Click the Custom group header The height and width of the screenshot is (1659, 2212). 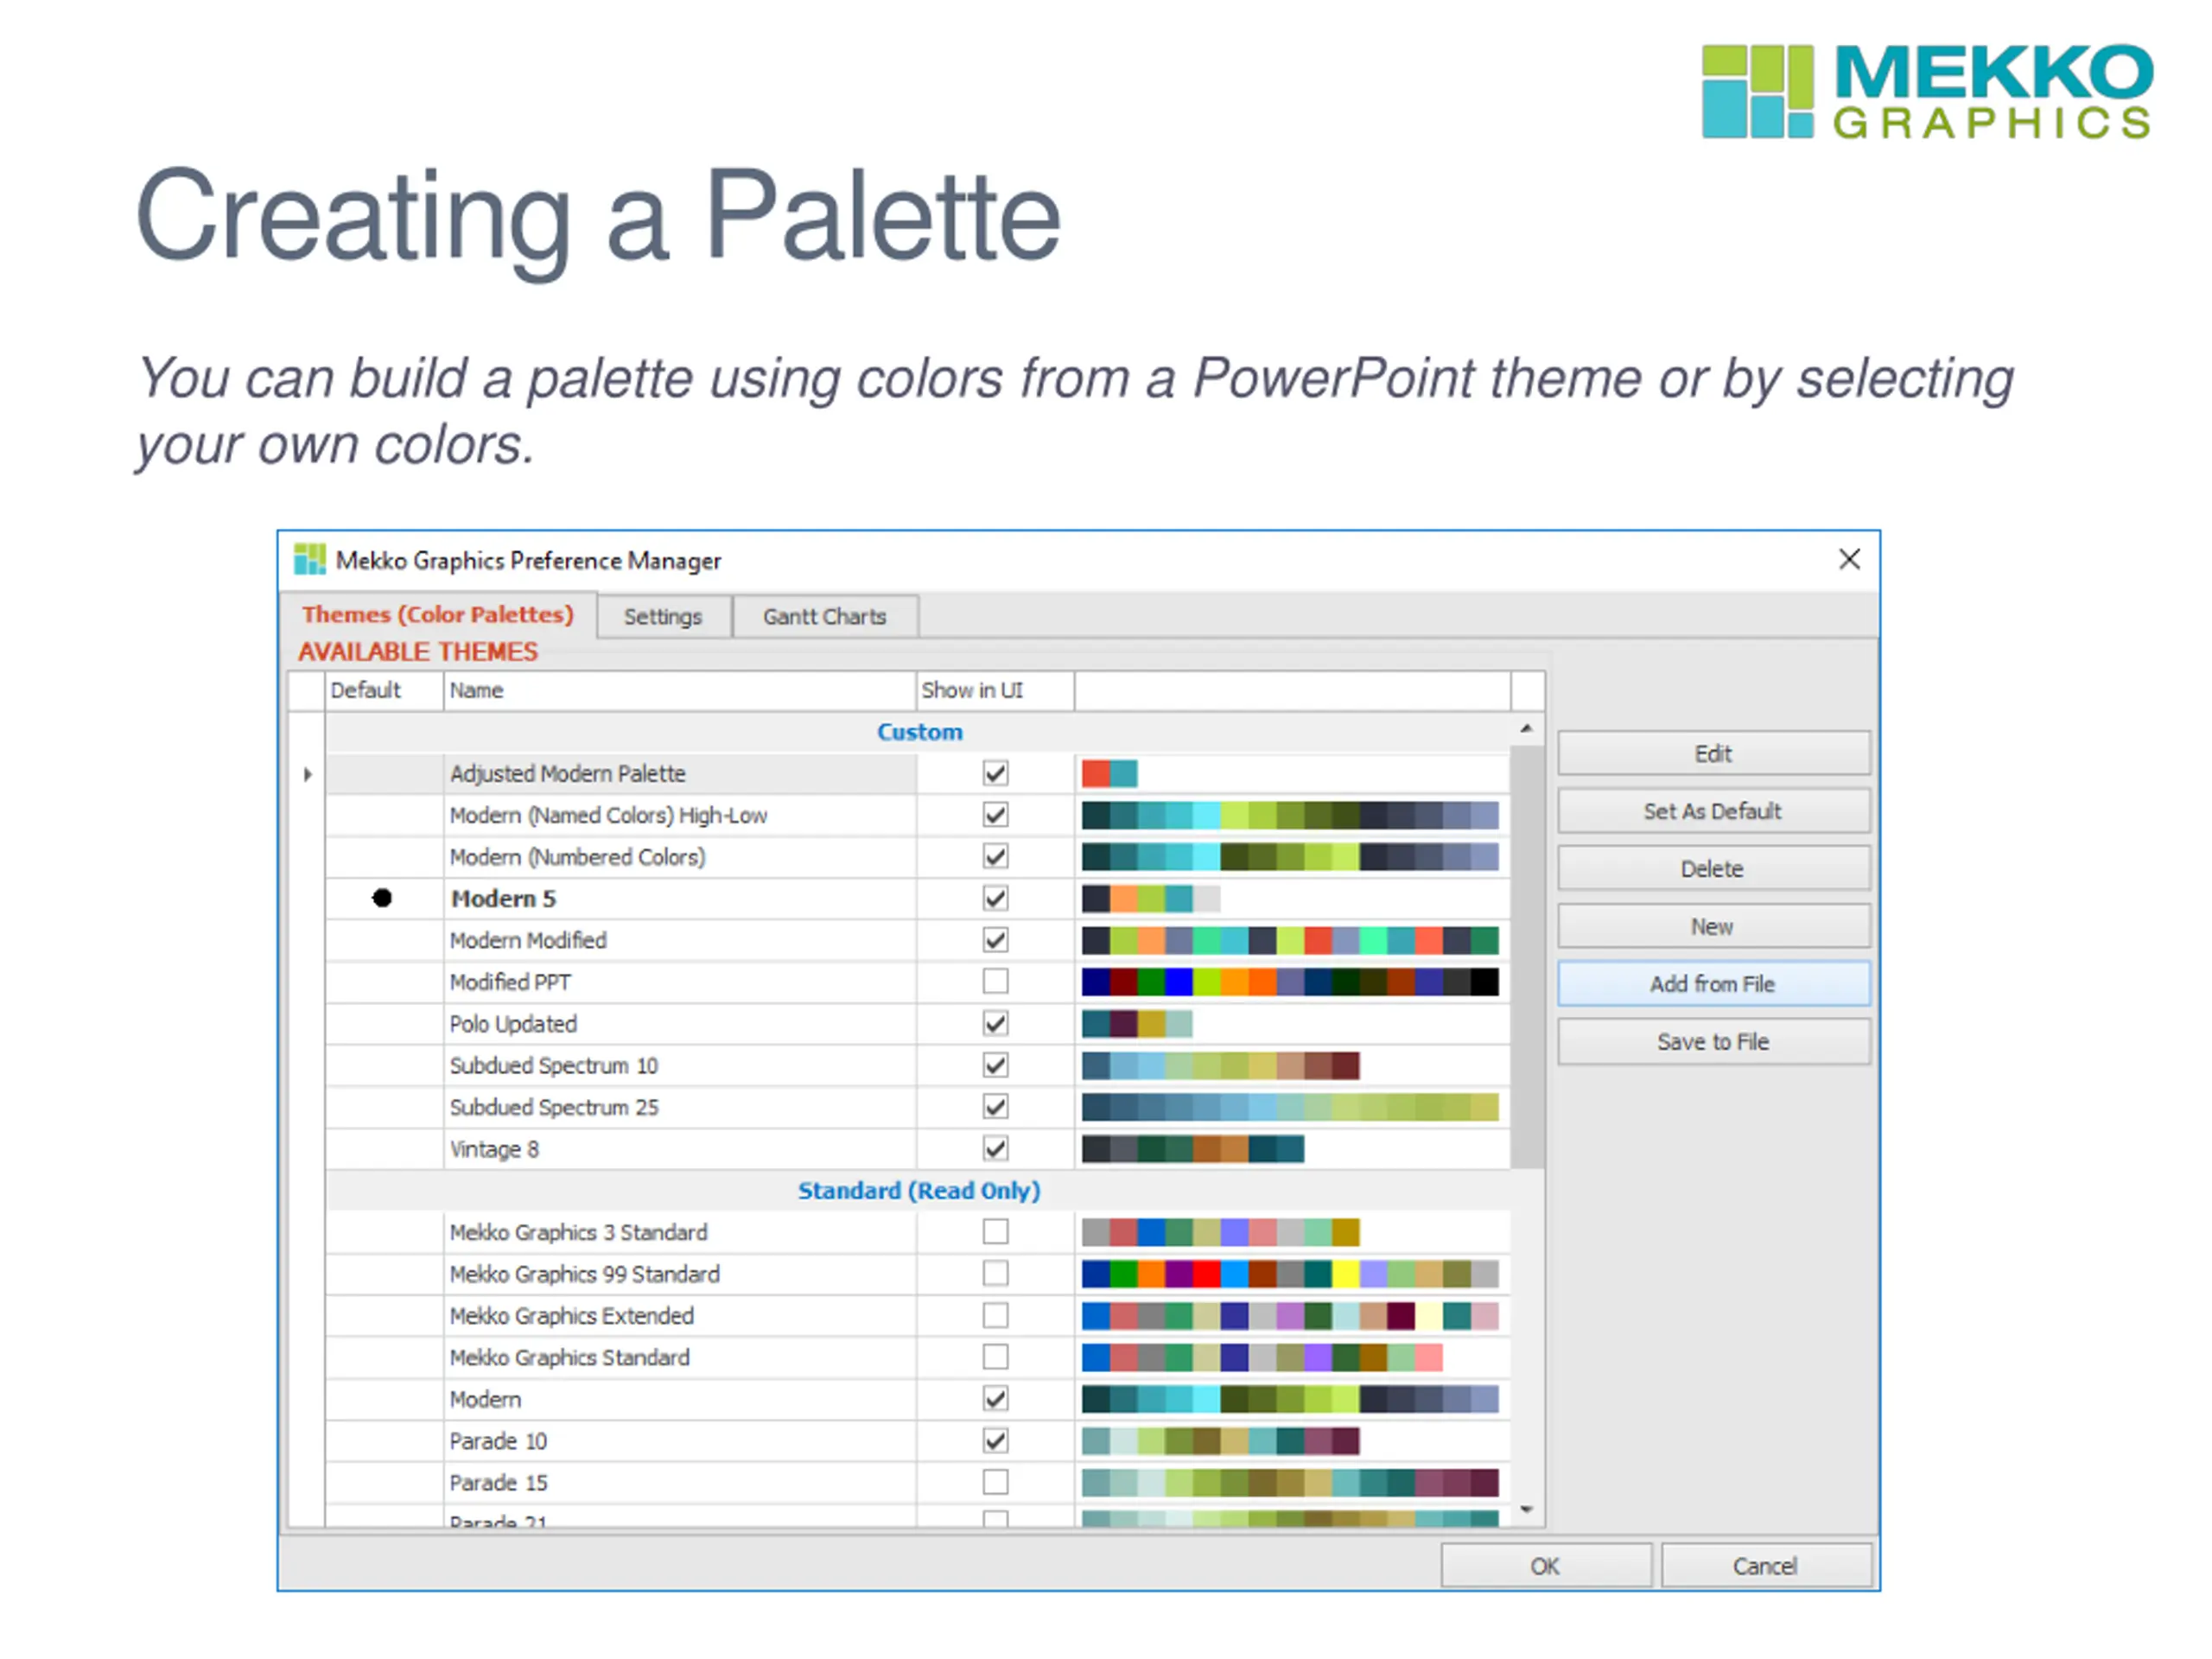pos(919,732)
